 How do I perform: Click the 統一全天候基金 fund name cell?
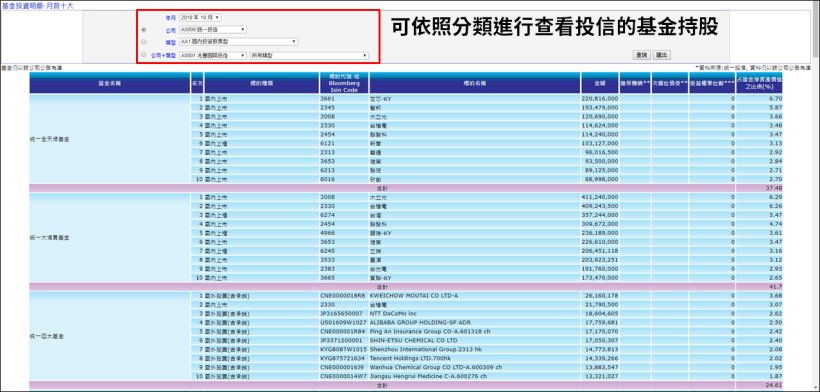pos(110,139)
